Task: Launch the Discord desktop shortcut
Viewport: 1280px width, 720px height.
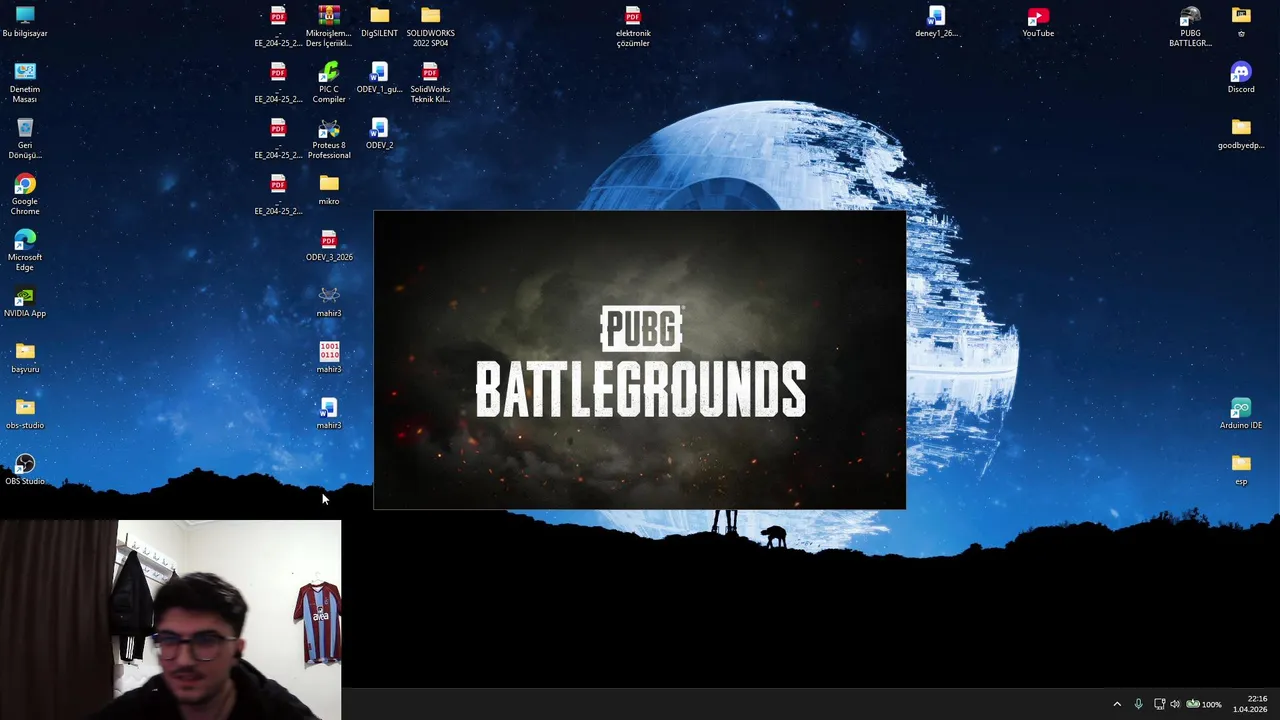Action: click(x=1241, y=78)
